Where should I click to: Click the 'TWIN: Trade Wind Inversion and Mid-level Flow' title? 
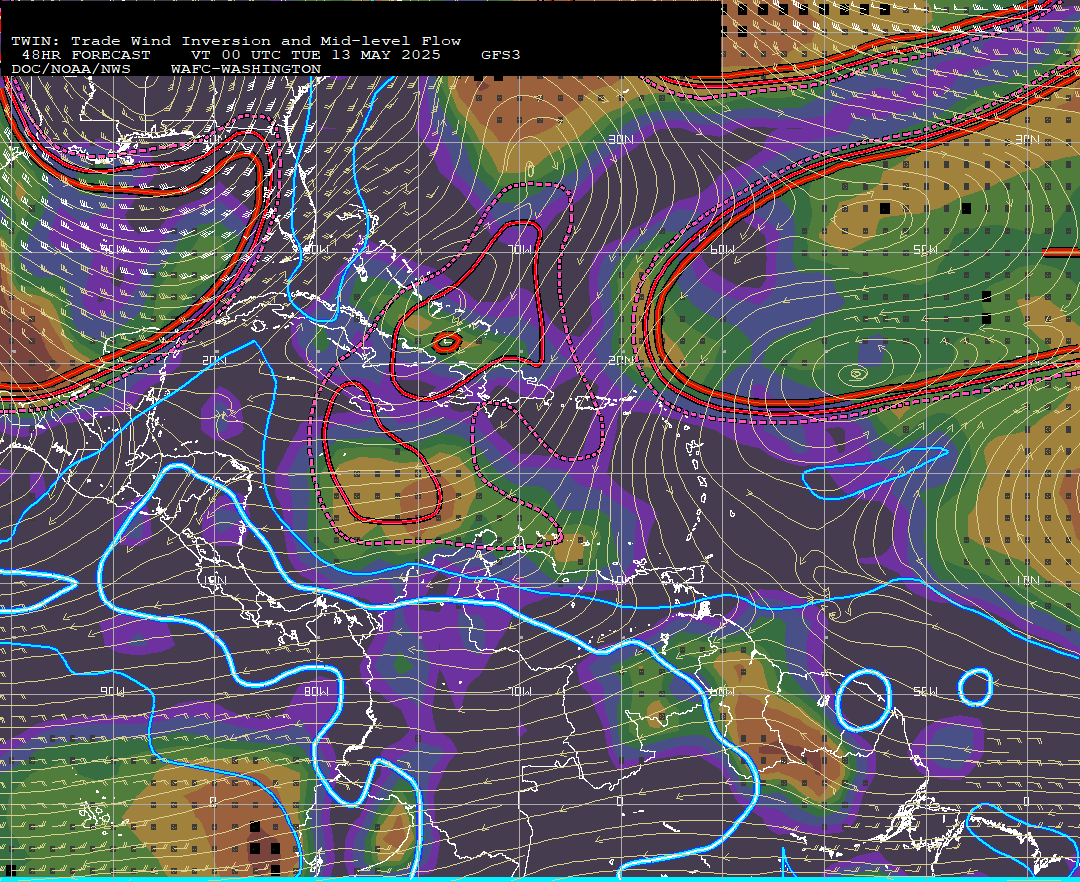pyautogui.click(x=236, y=41)
